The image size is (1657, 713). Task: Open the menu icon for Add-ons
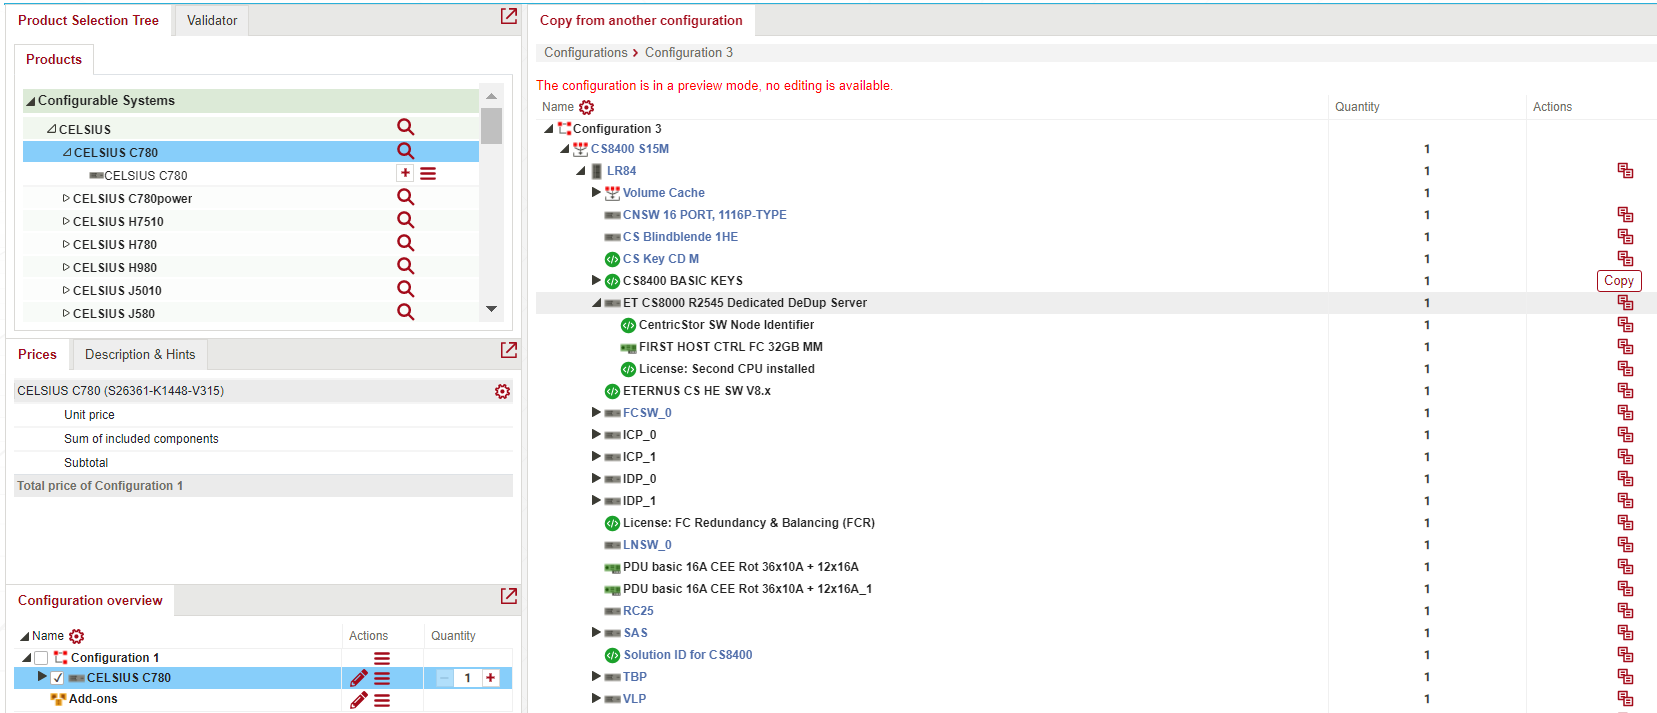[382, 700]
